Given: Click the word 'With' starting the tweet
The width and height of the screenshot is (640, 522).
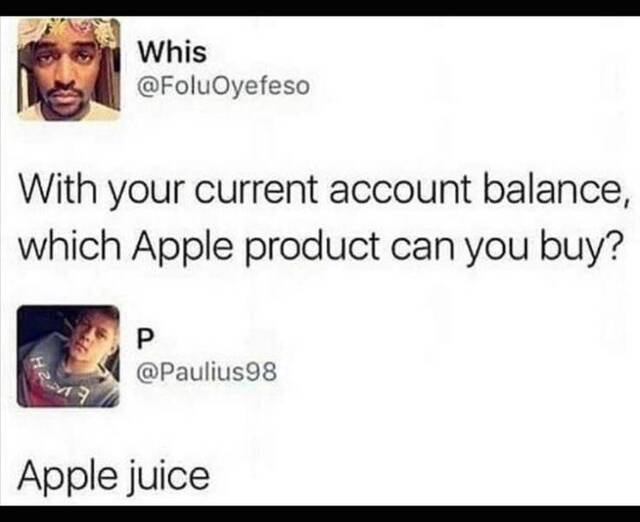Looking at the screenshot, I should [x=58, y=190].
